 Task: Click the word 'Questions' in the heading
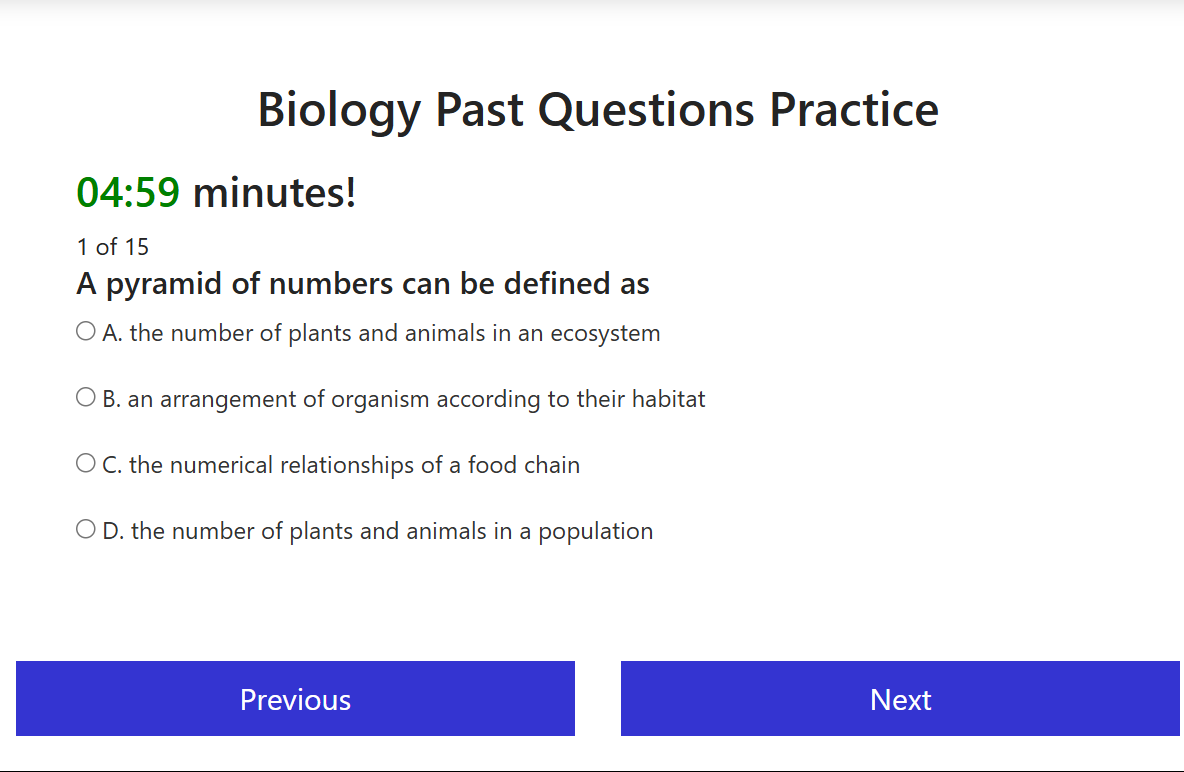pyautogui.click(x=646, y=110)
